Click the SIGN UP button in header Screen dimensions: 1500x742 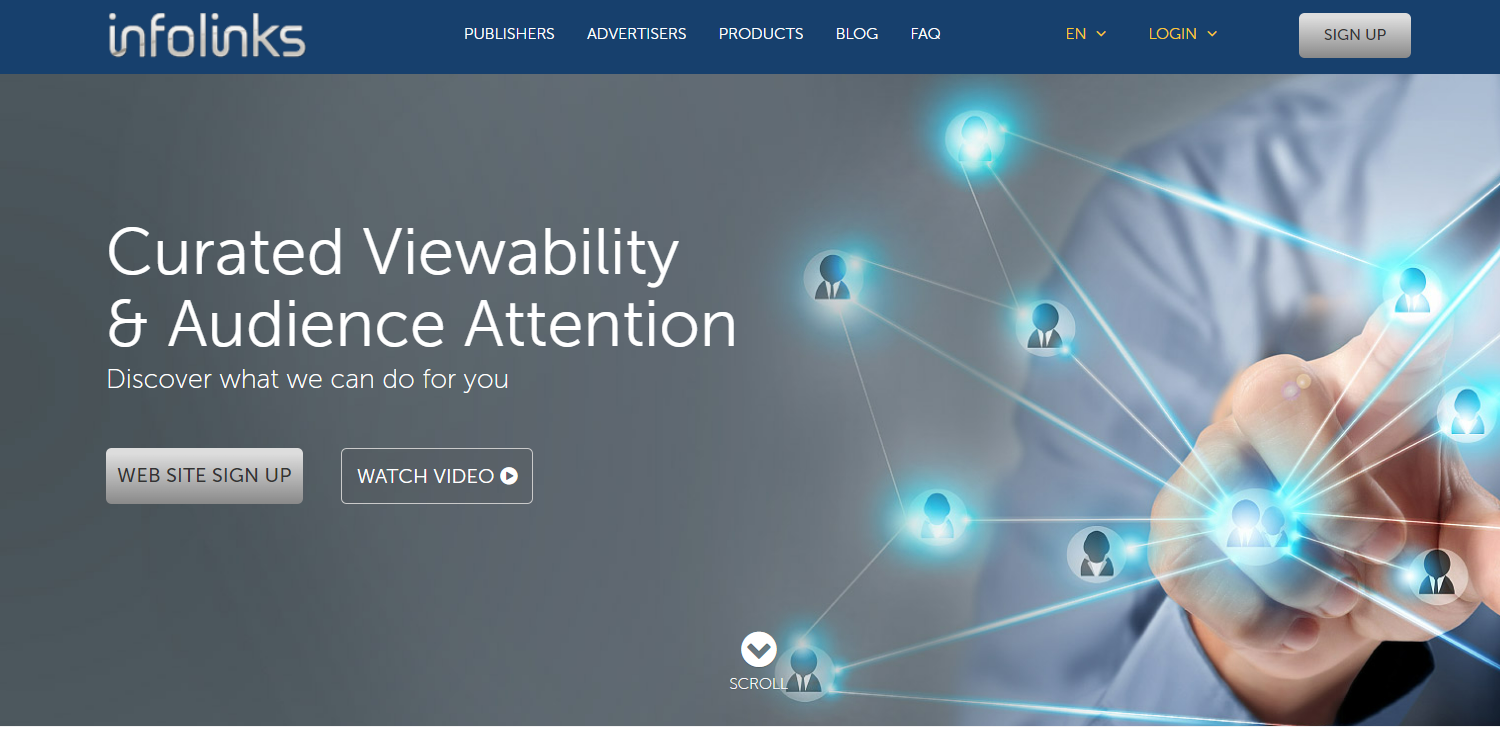1355,35
